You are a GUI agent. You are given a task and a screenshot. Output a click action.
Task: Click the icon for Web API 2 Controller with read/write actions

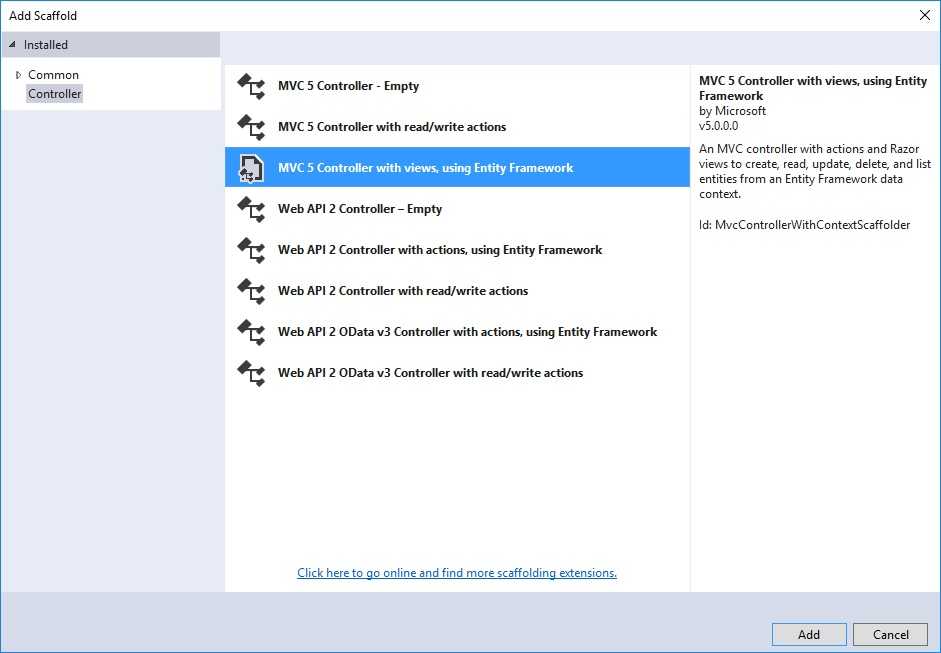tap(251, 290)
